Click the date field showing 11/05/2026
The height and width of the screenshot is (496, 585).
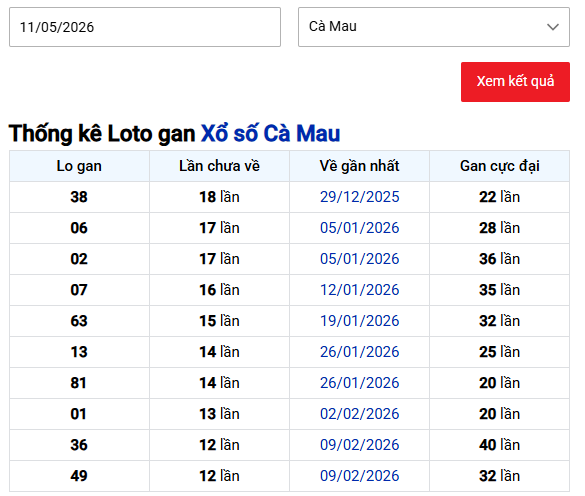click(x=145, y=27)
